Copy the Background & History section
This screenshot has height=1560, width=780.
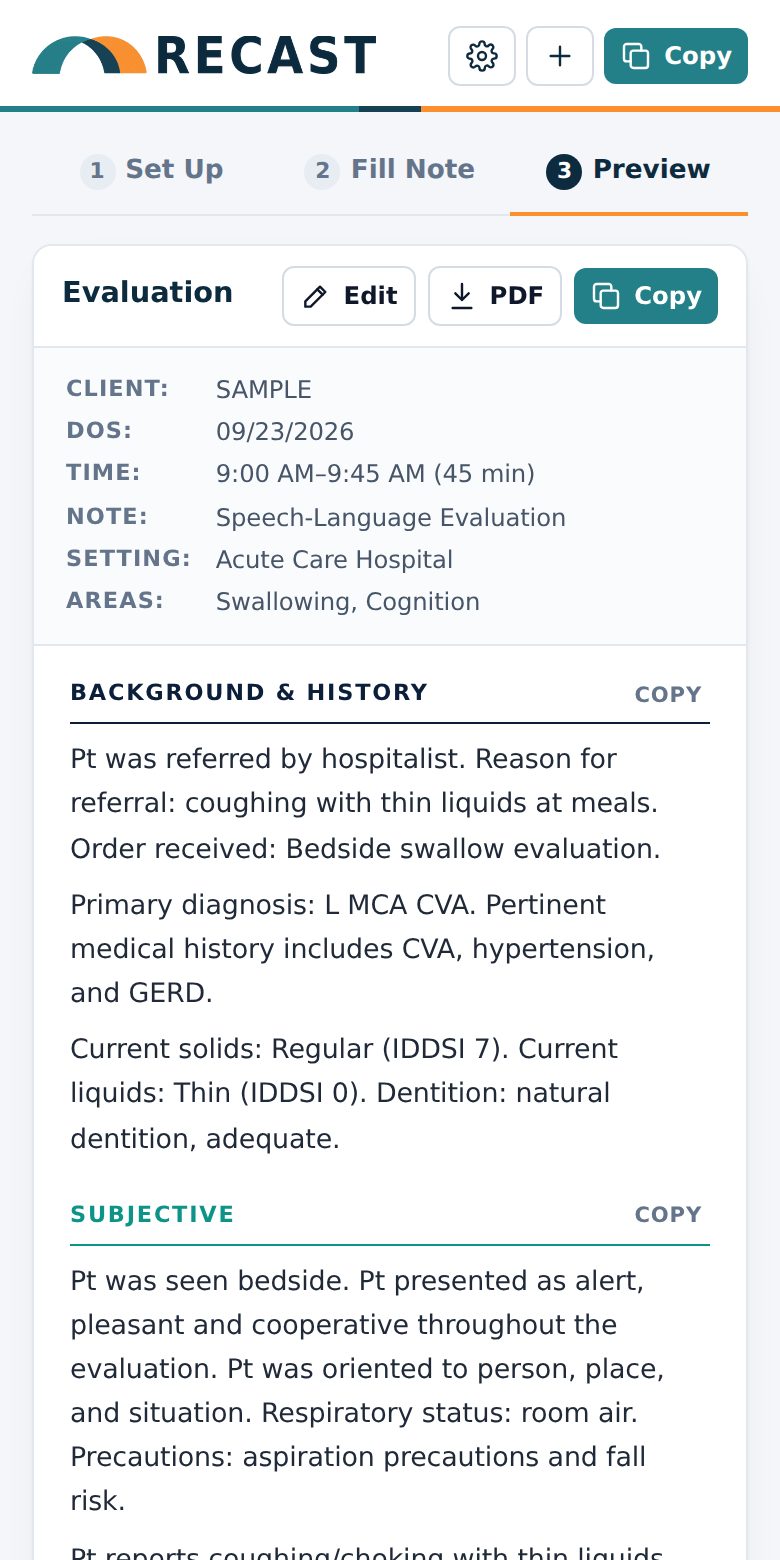click(x=668, y=694)
